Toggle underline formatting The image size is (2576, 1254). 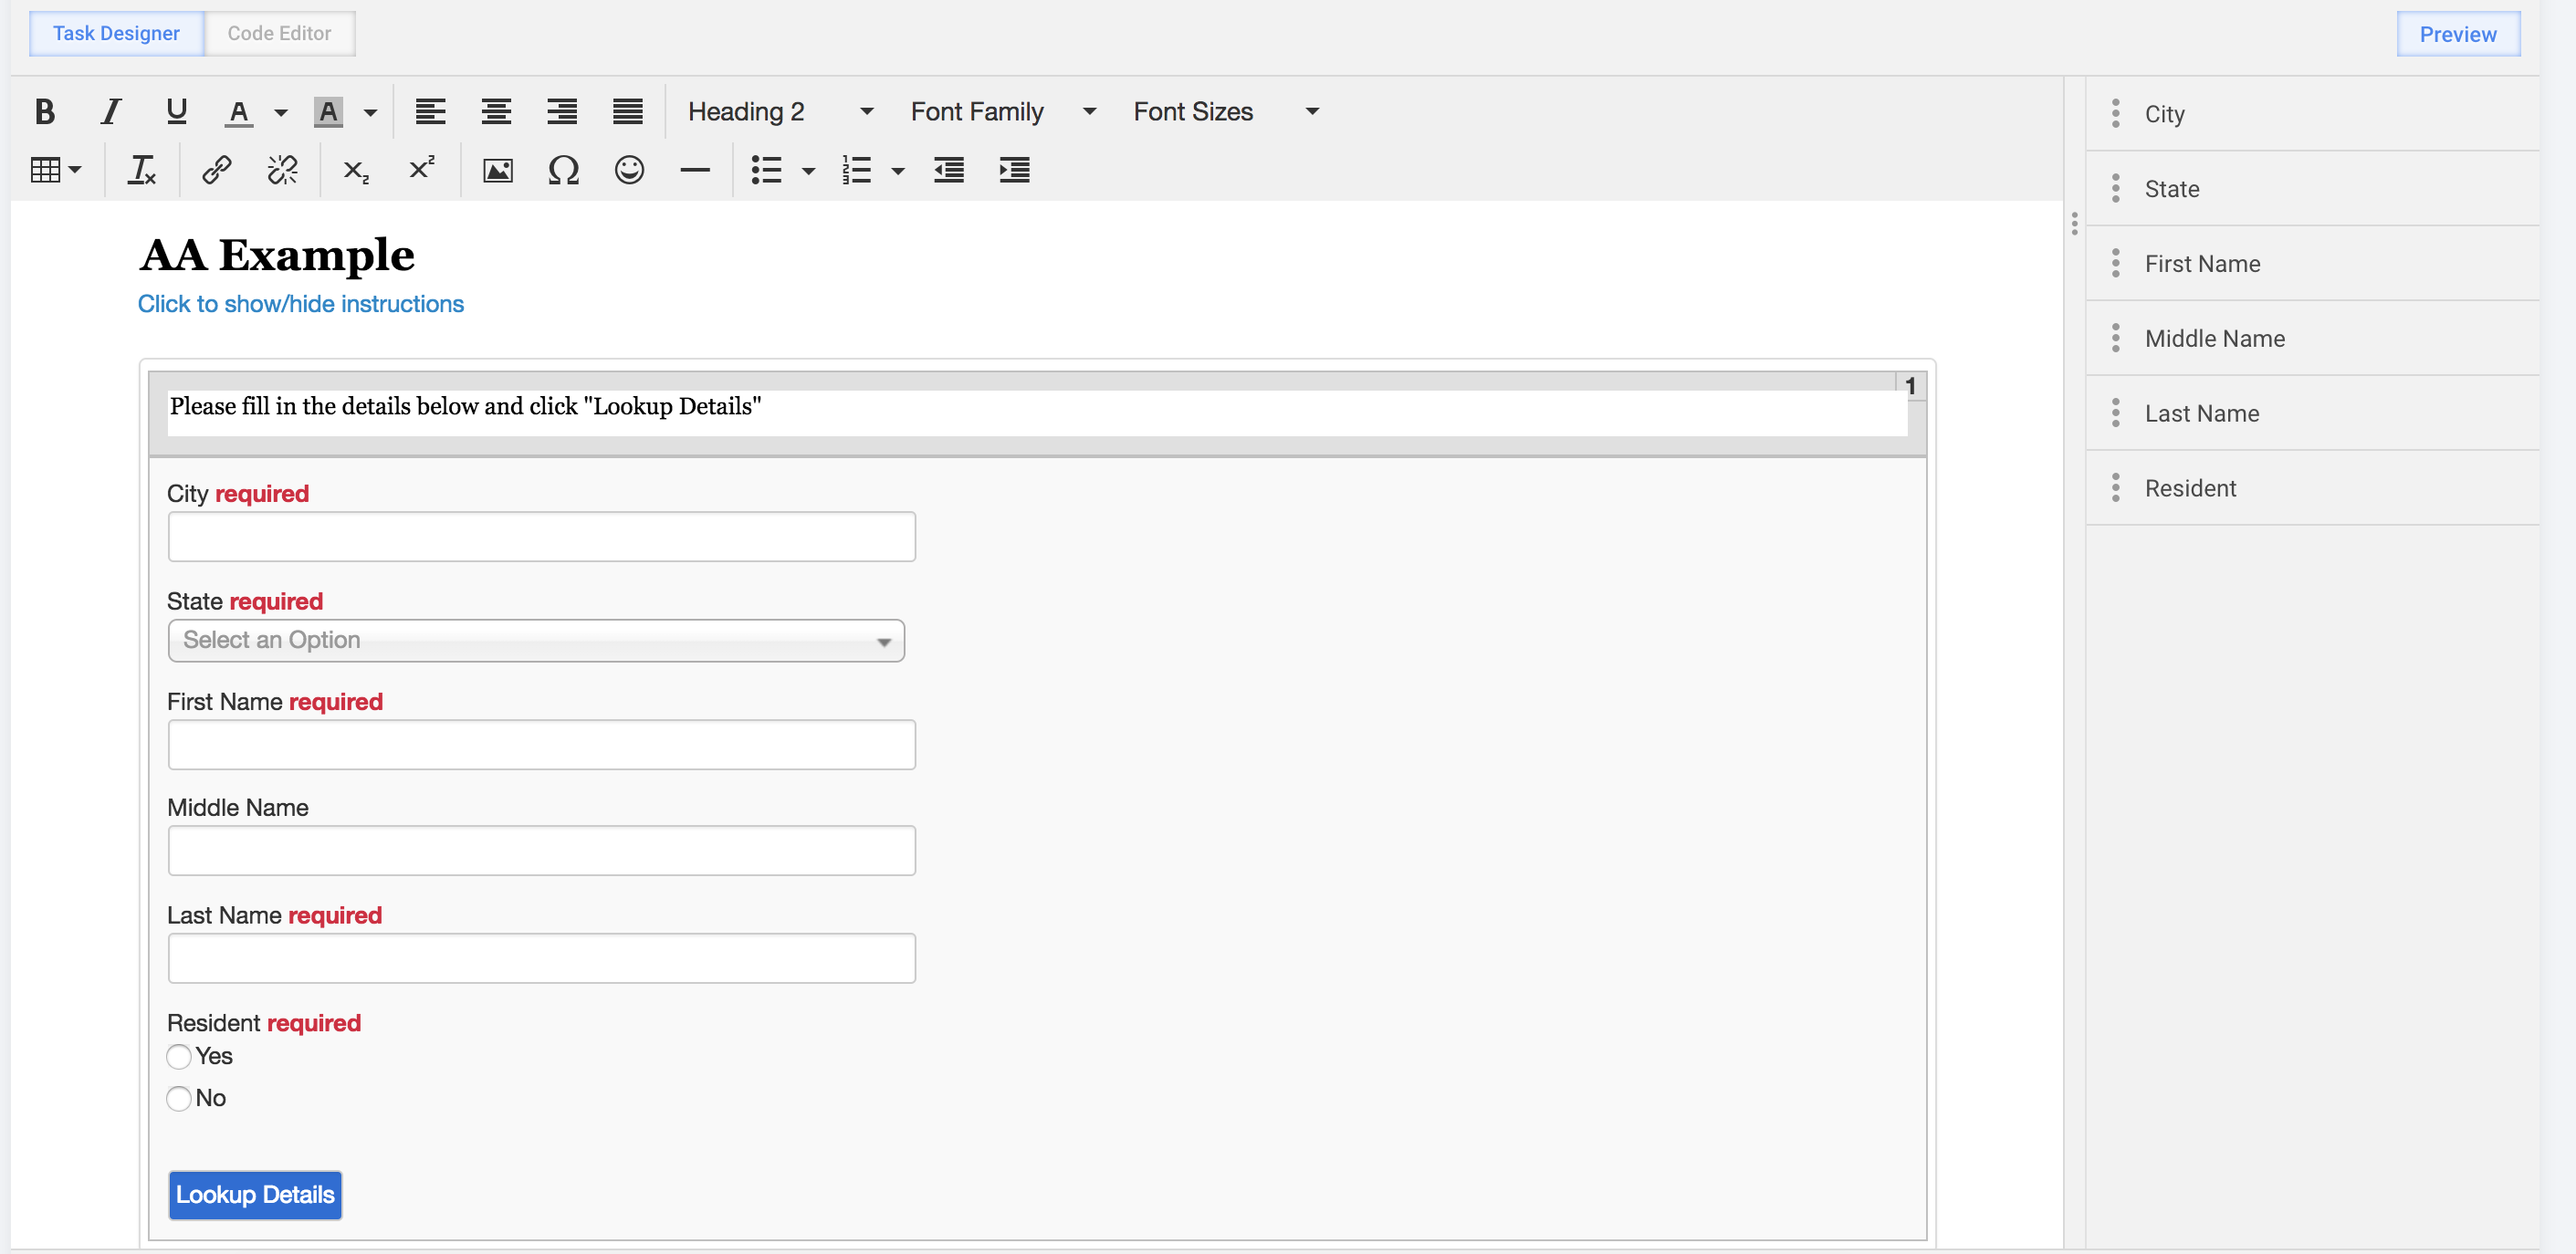click(x=177, y=111)
